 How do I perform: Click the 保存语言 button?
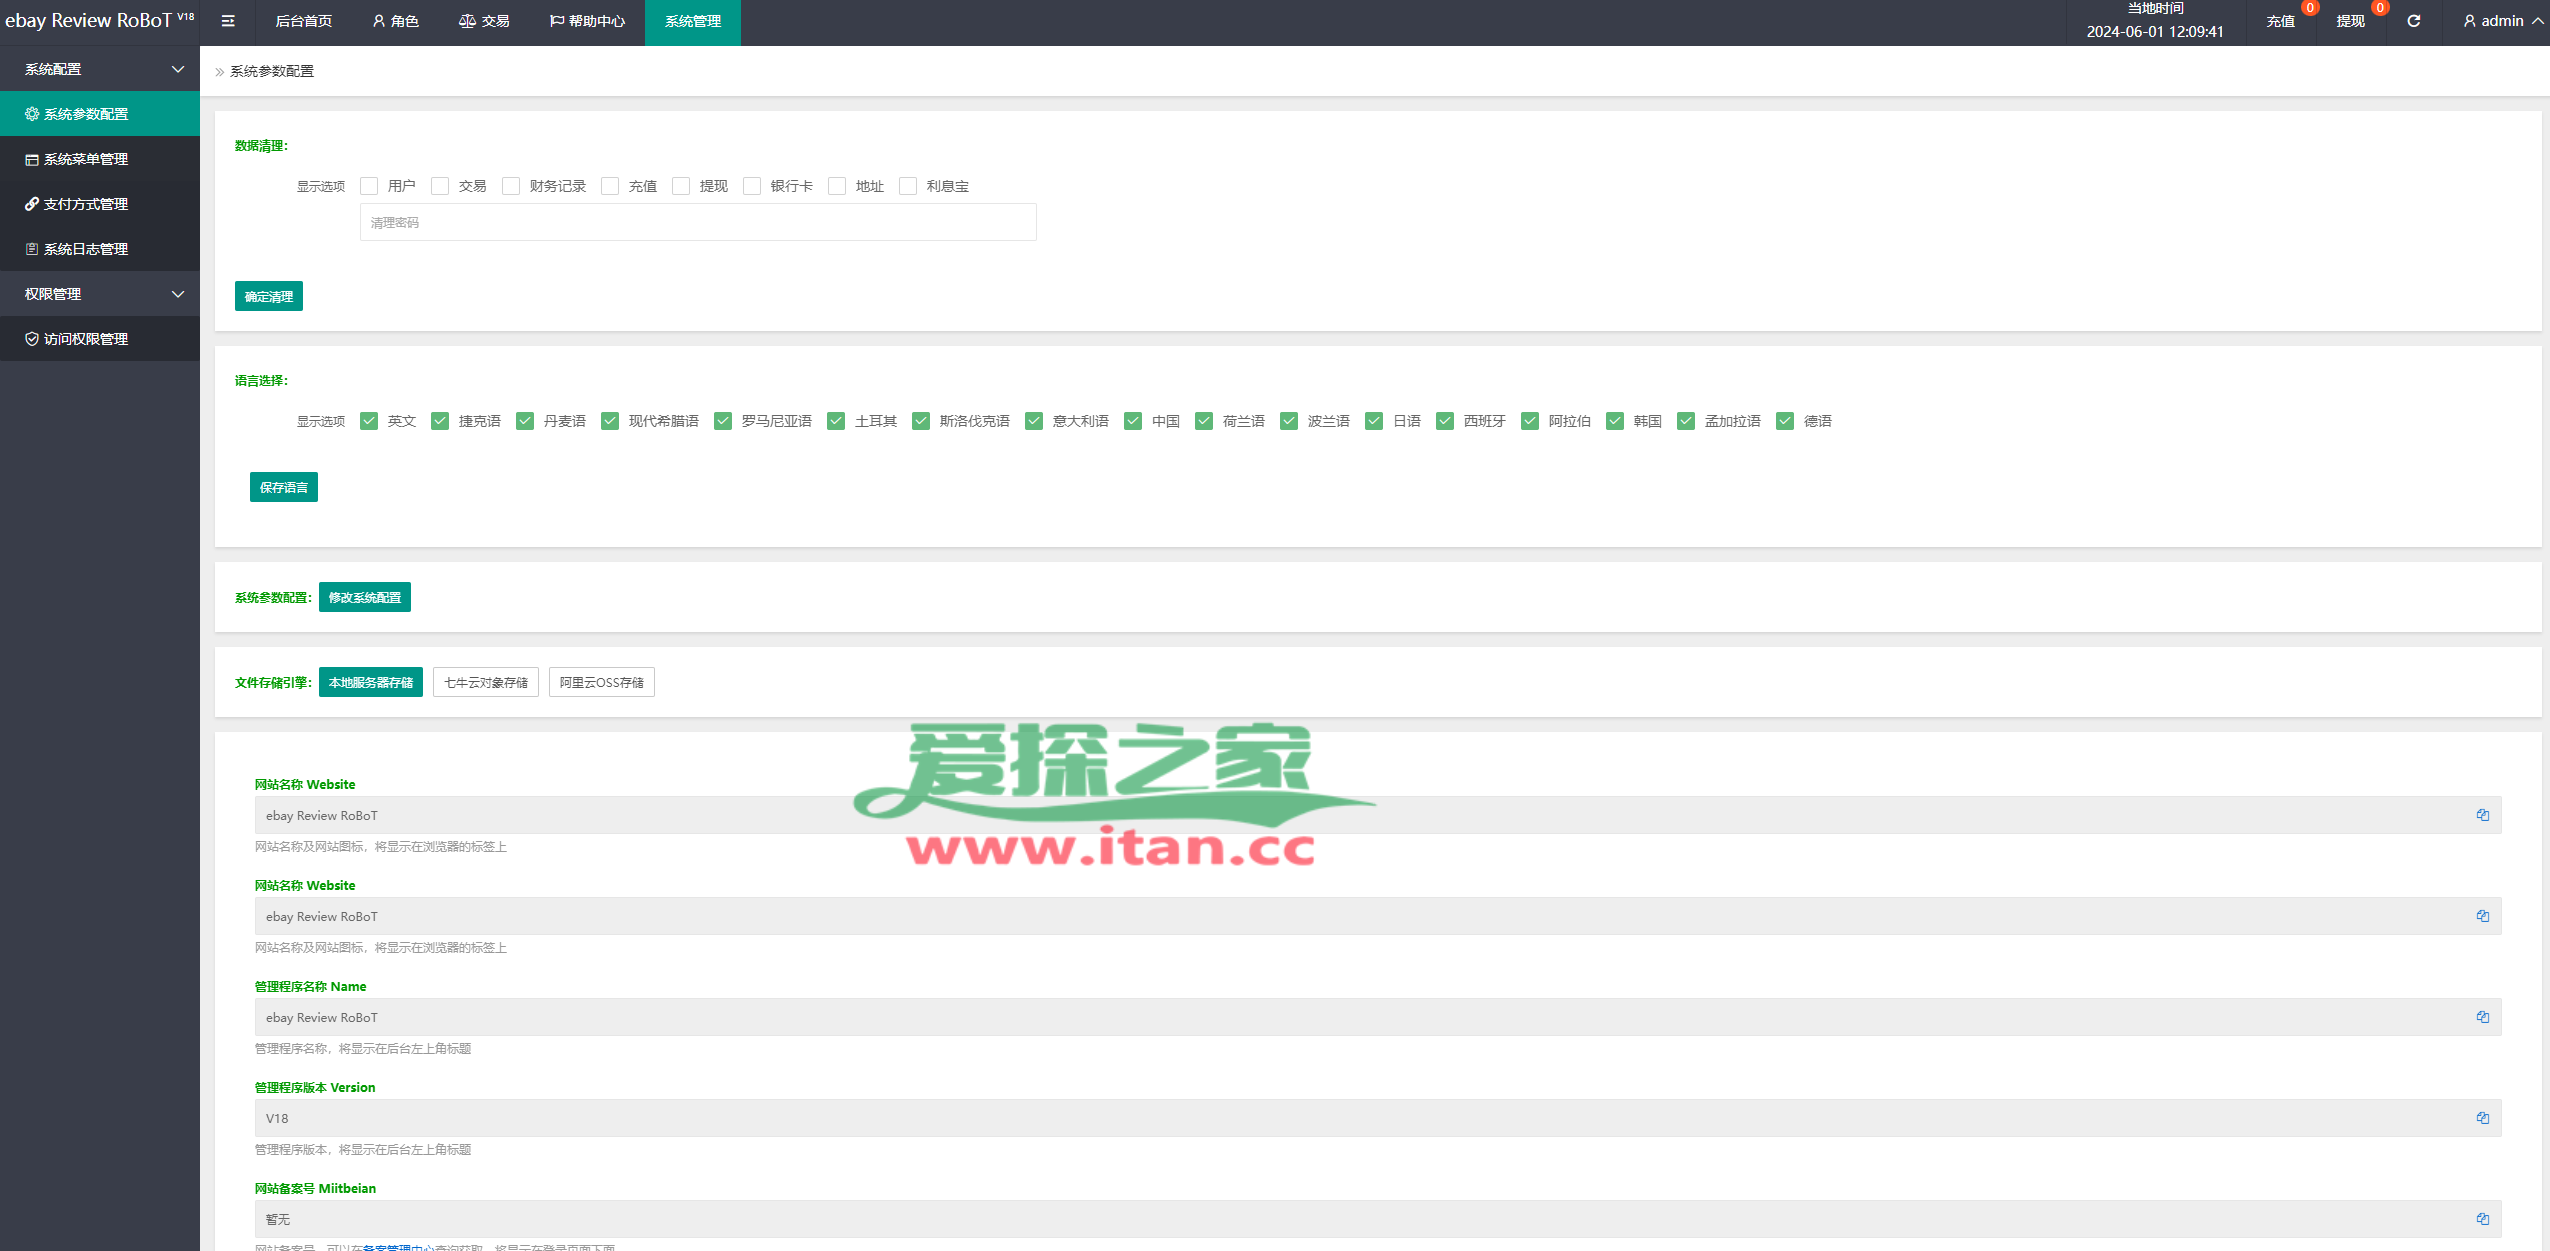click(x=284, y=487)
